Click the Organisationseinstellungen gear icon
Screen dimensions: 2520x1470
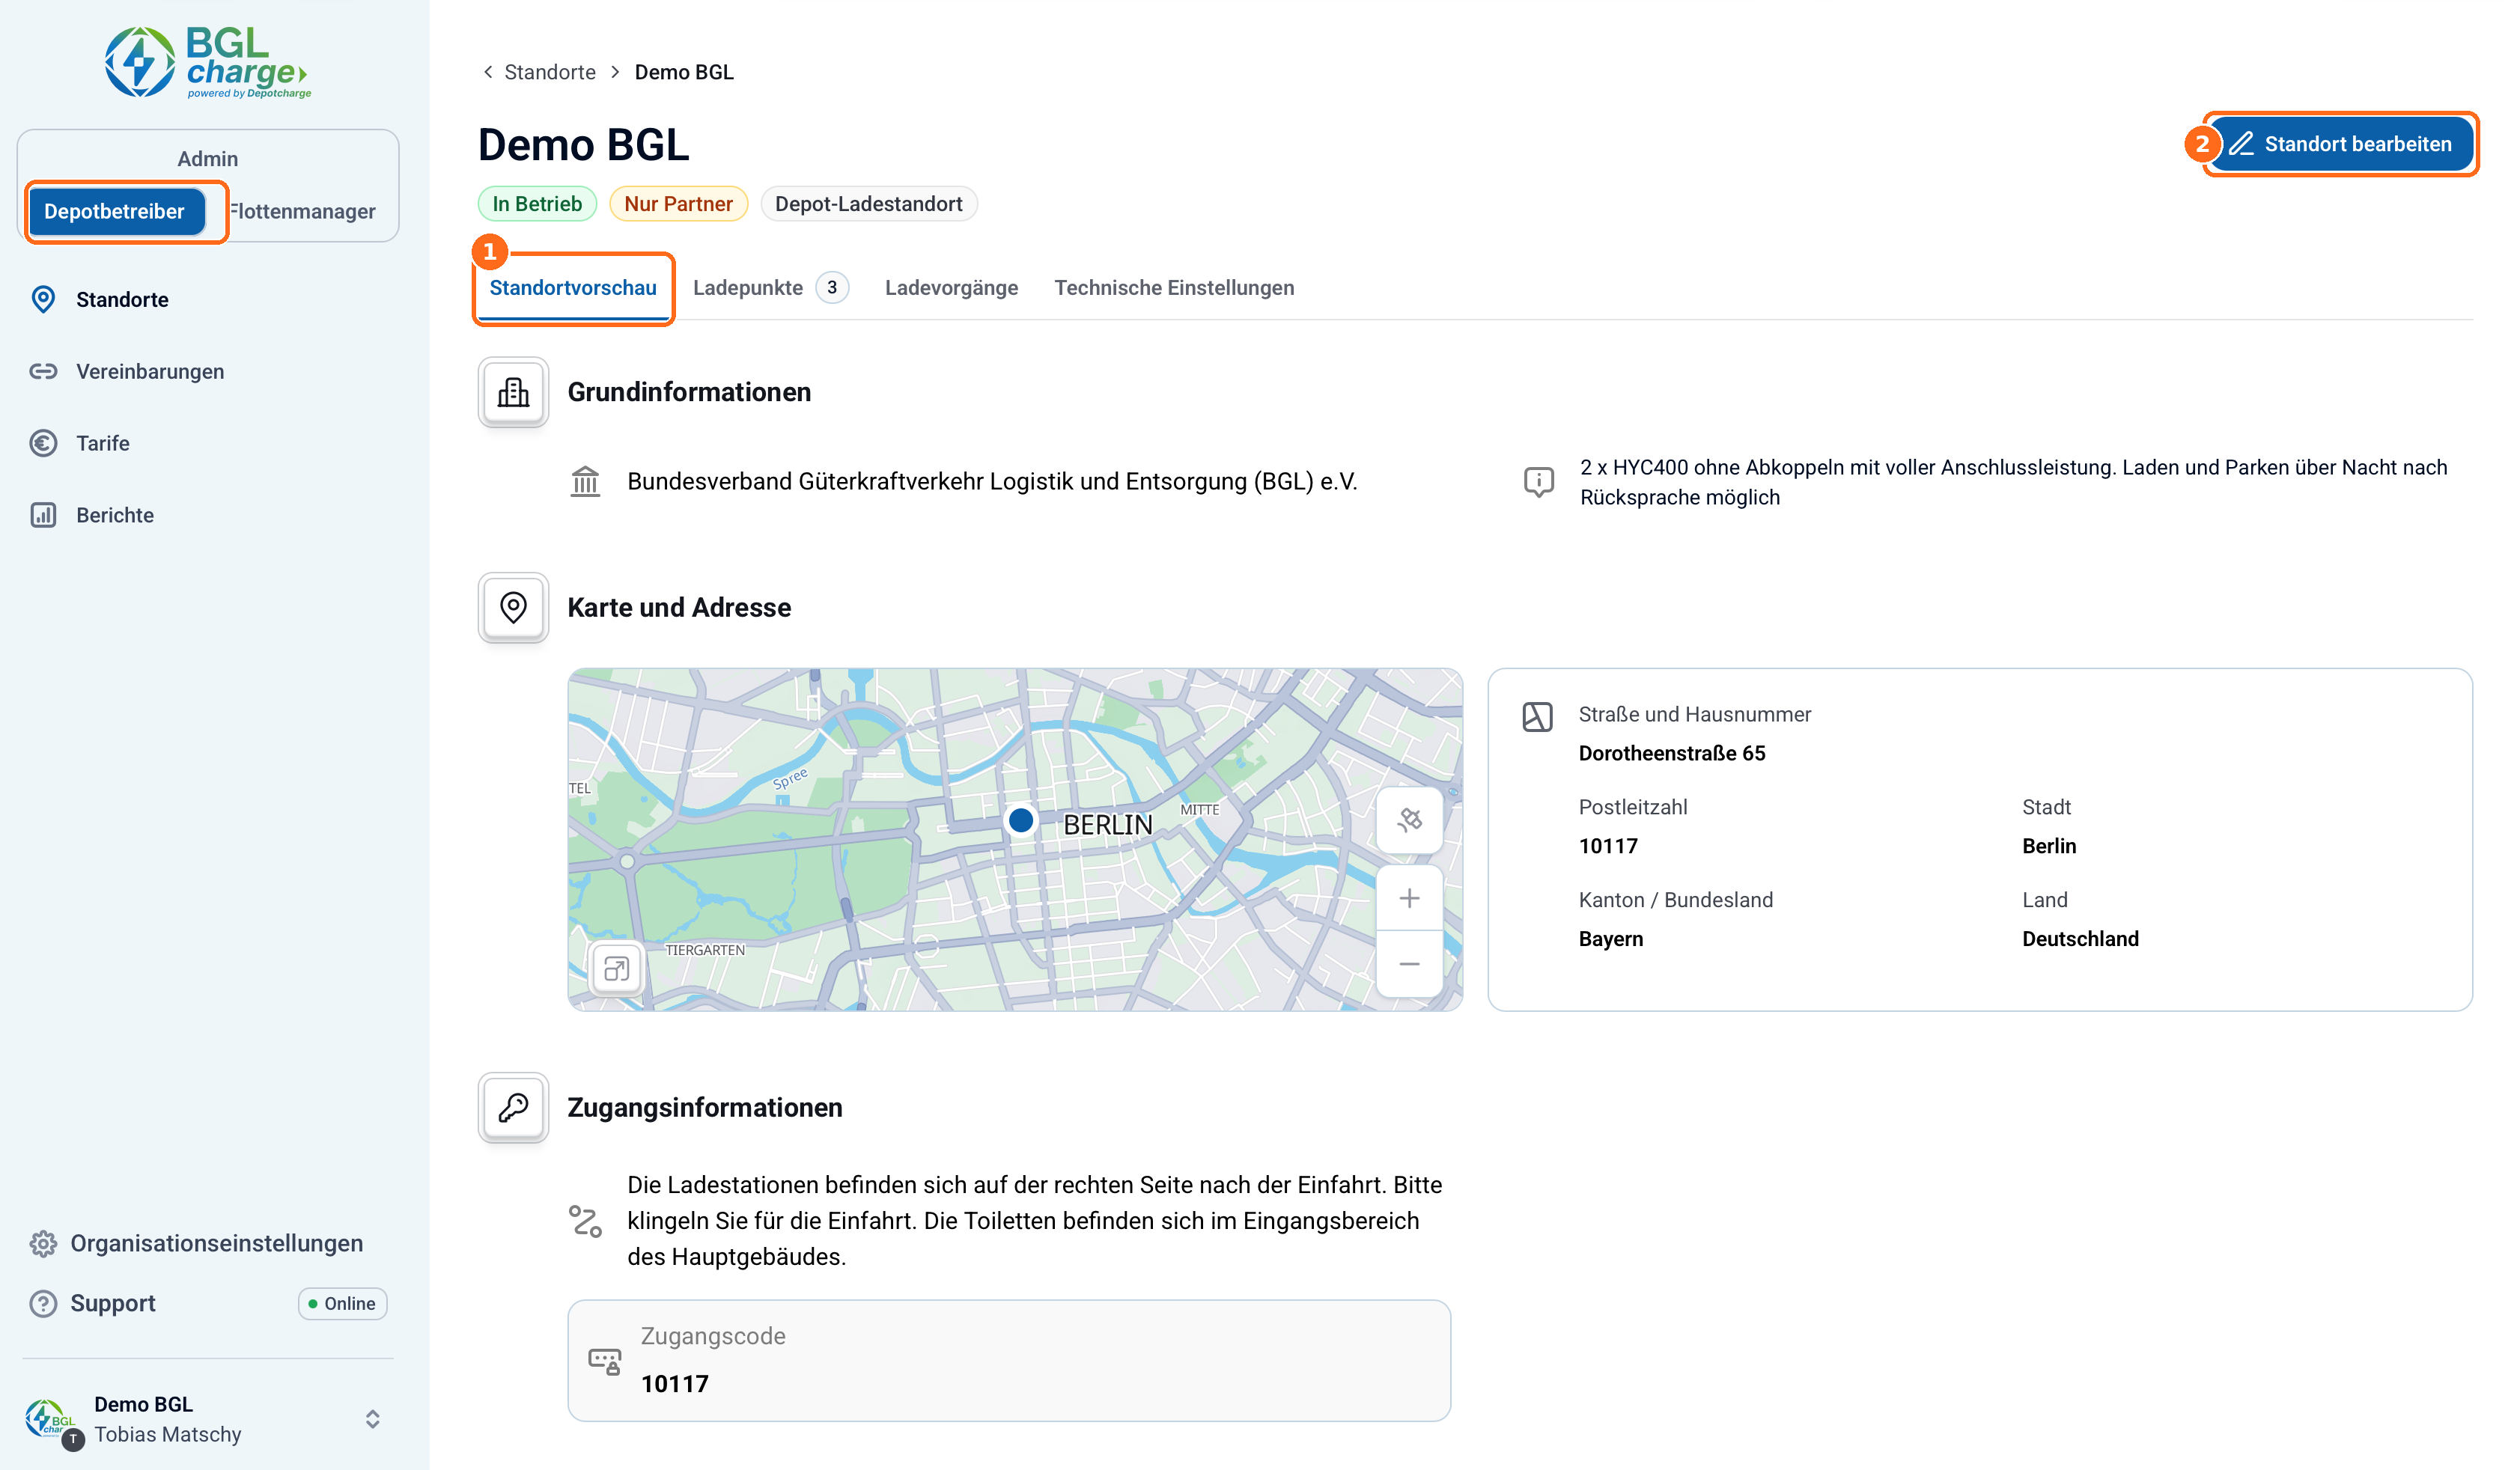coord(43,1243)
